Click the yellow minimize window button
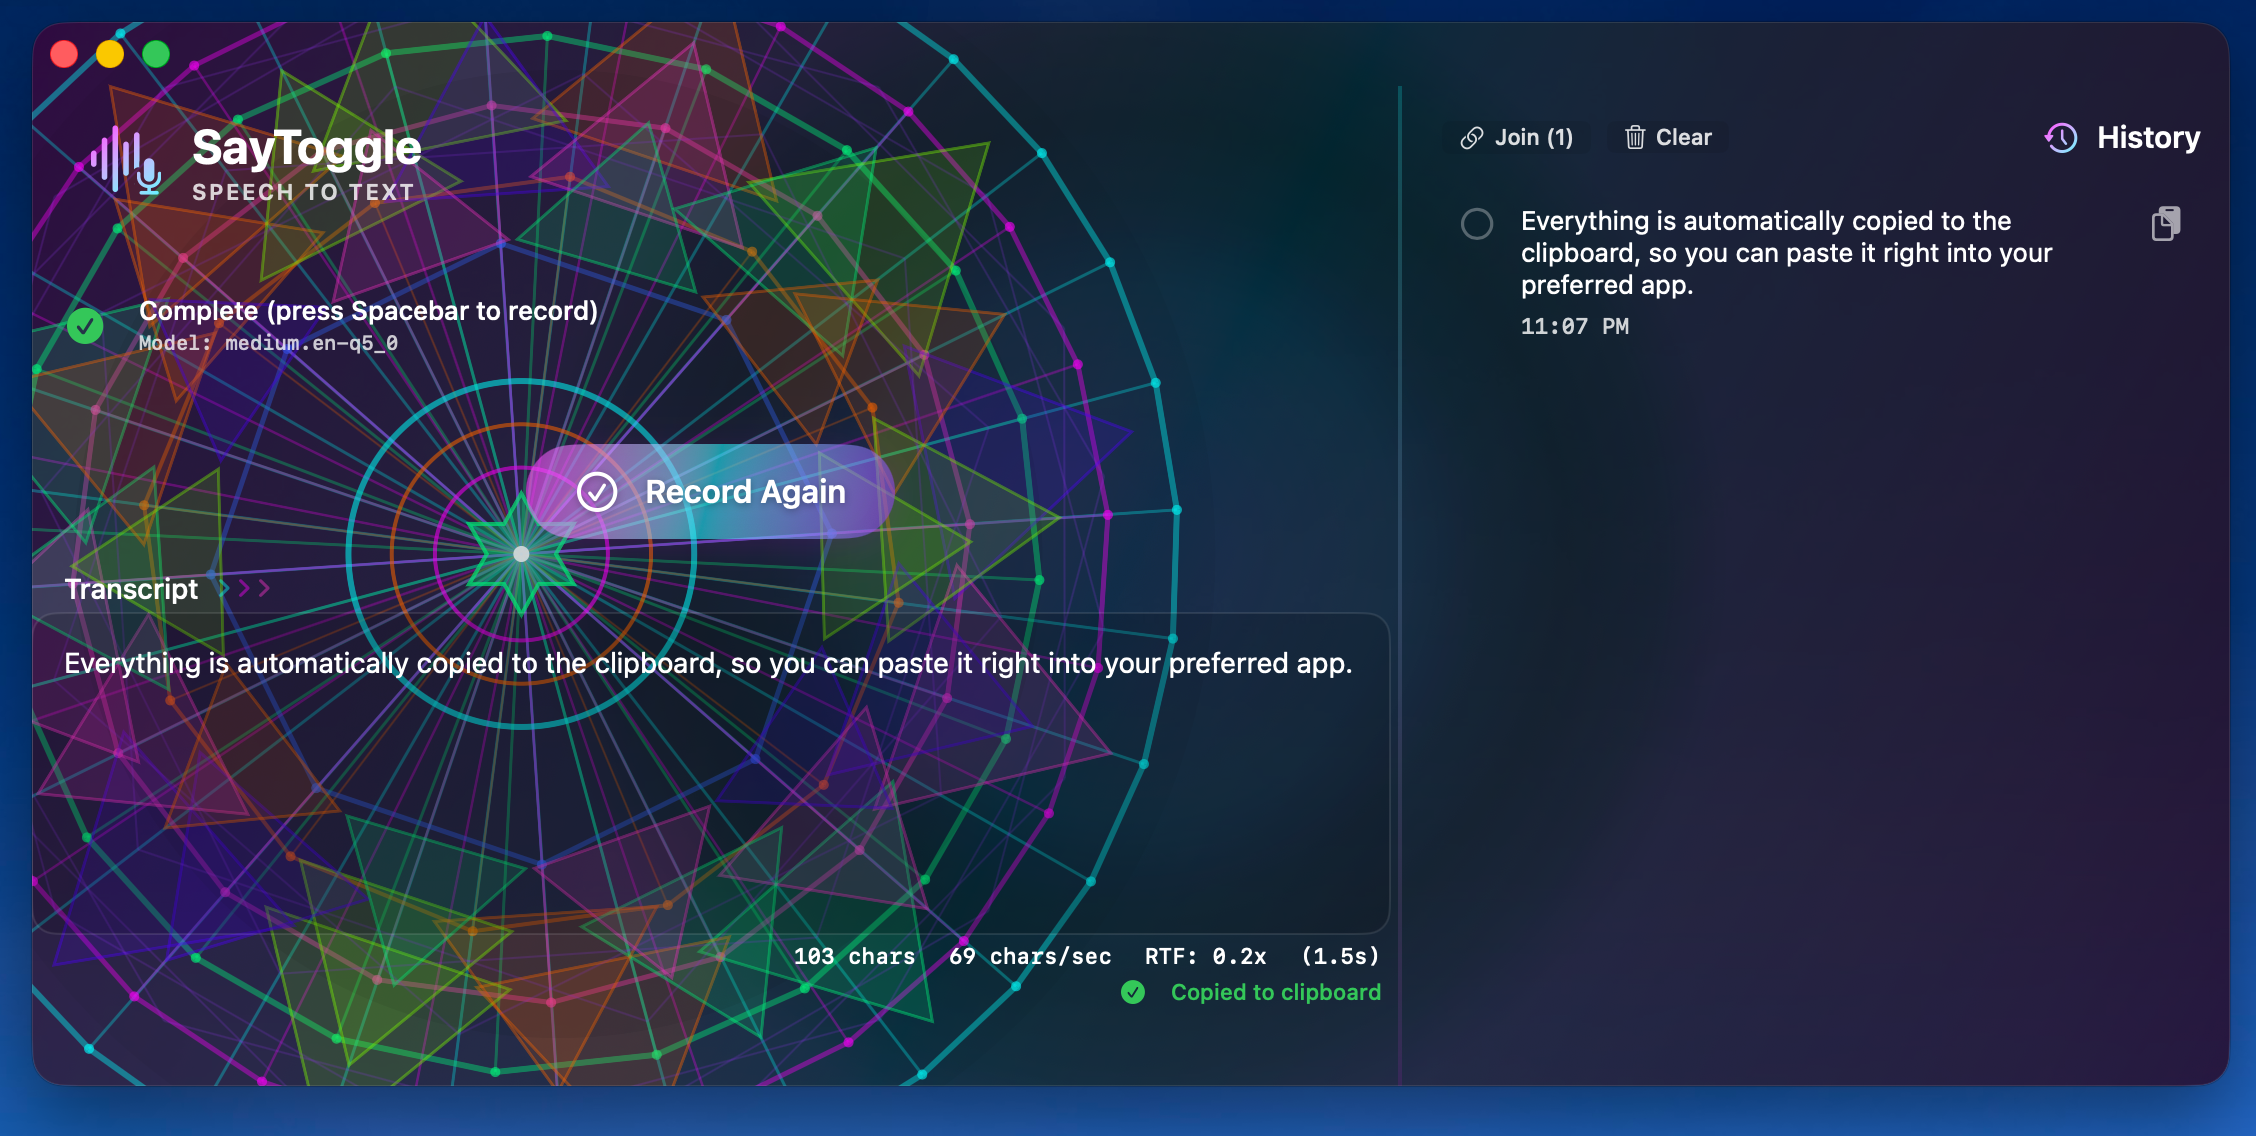2256x1136 pixels. (x=110, y=54)
